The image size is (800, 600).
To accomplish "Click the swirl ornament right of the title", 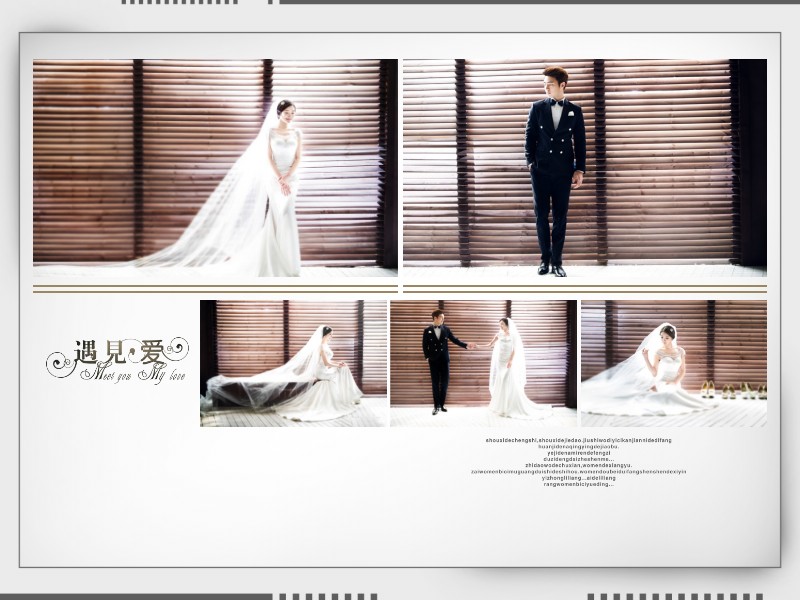I will coord(176,348).
